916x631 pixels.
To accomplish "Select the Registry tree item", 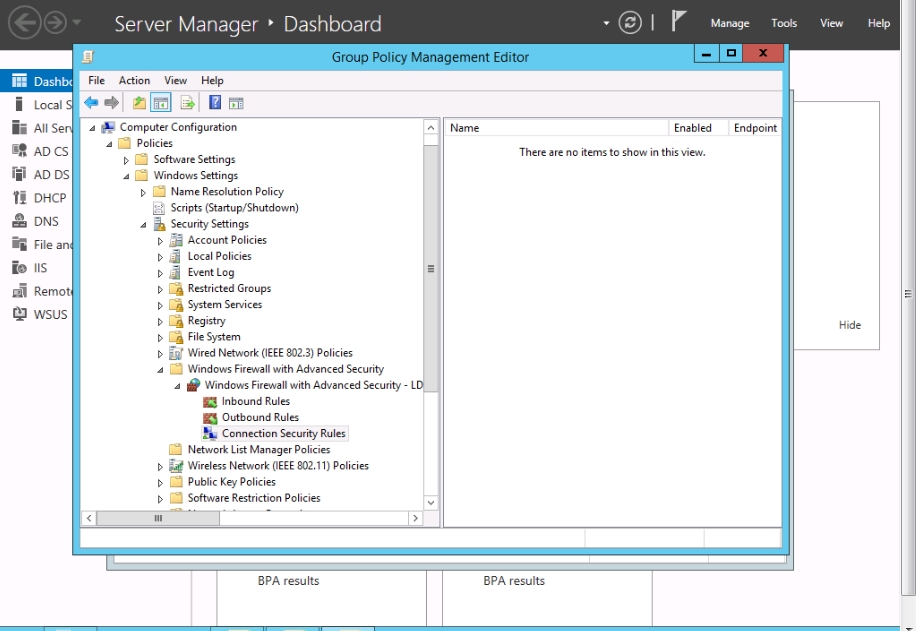I will 206,321.
